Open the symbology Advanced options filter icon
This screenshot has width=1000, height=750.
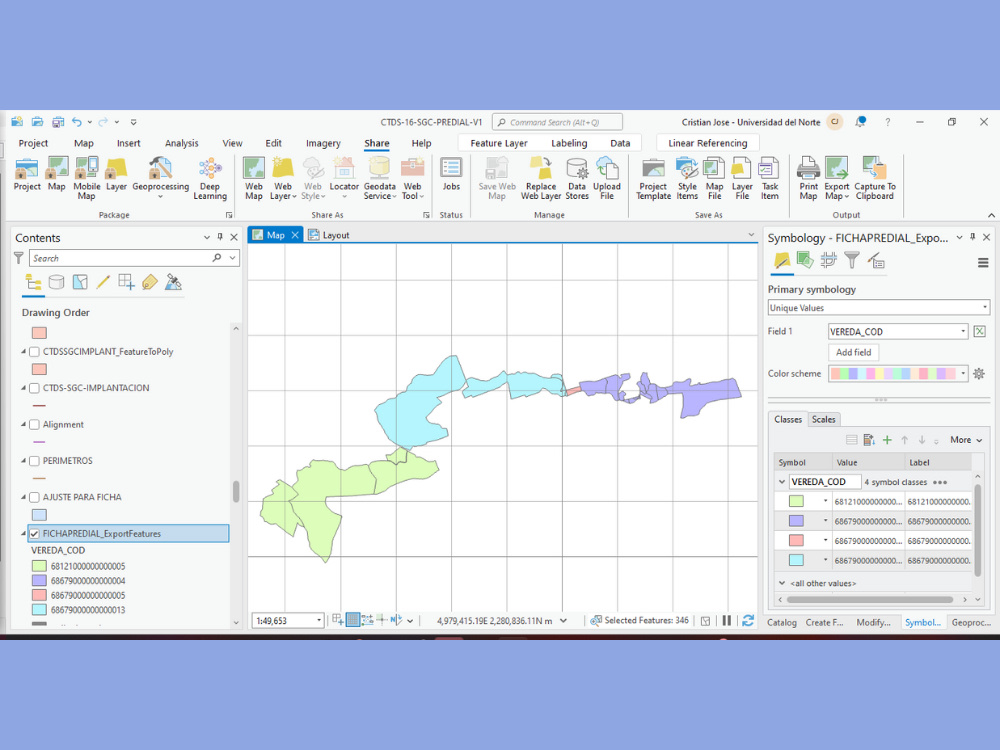[x=851, y=260]
